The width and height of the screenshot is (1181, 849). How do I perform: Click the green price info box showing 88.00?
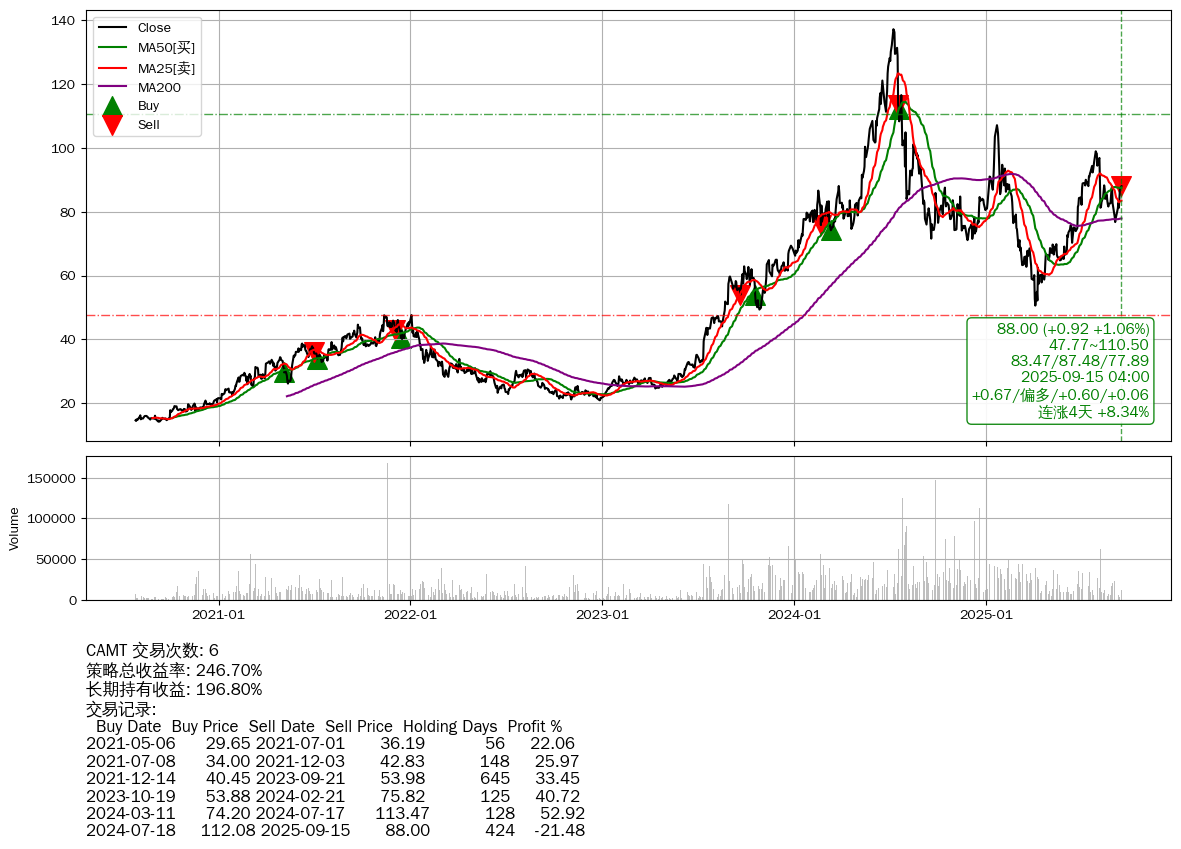[1060, 370]
